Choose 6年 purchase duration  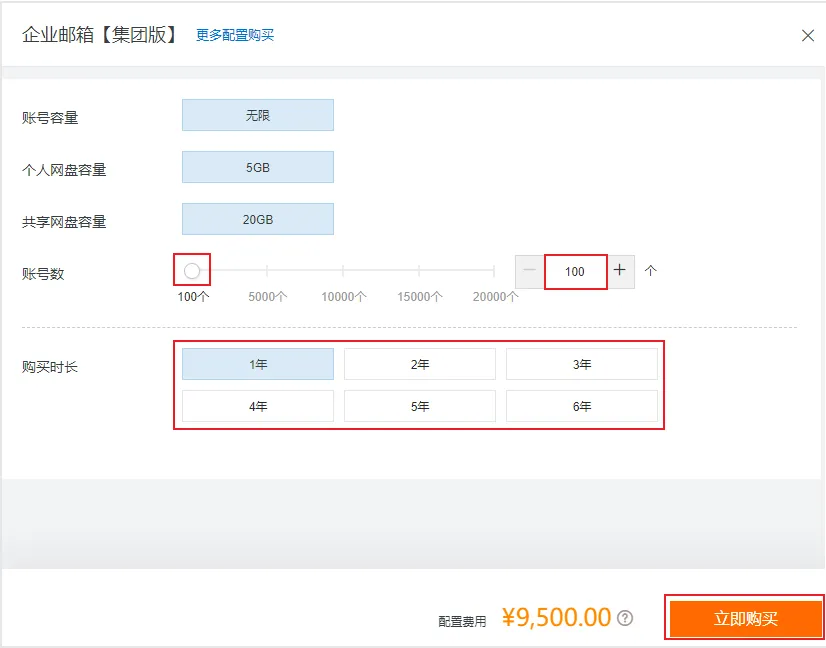click(581, 405)
